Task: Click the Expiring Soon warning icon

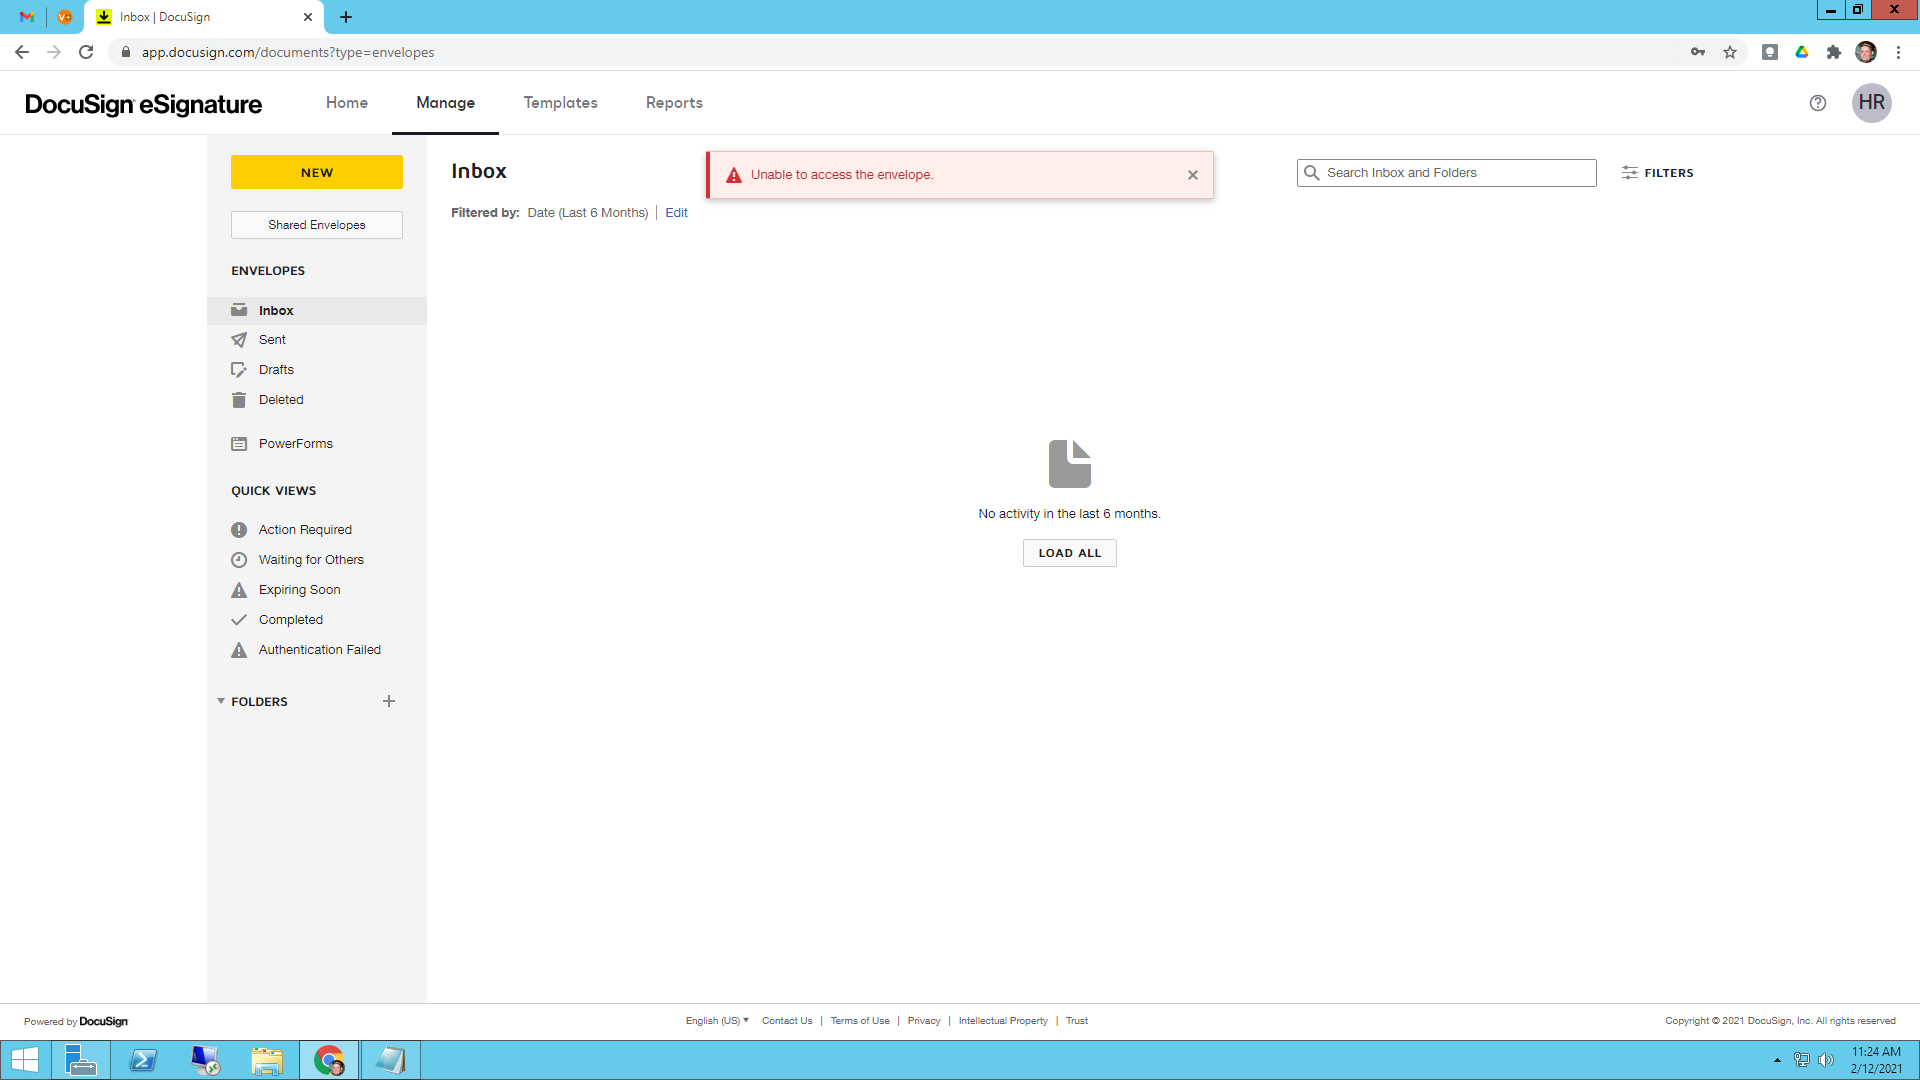Action: tap(239, 590)
